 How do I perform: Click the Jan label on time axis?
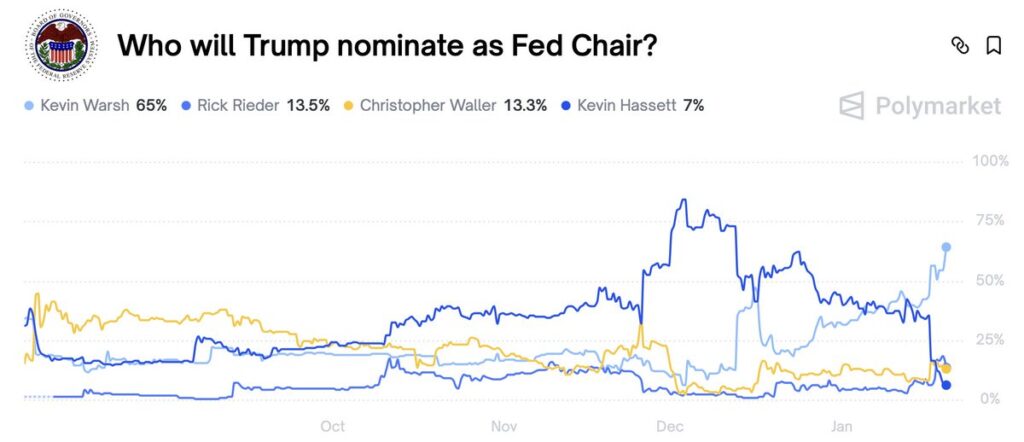[x=841, y=425]
